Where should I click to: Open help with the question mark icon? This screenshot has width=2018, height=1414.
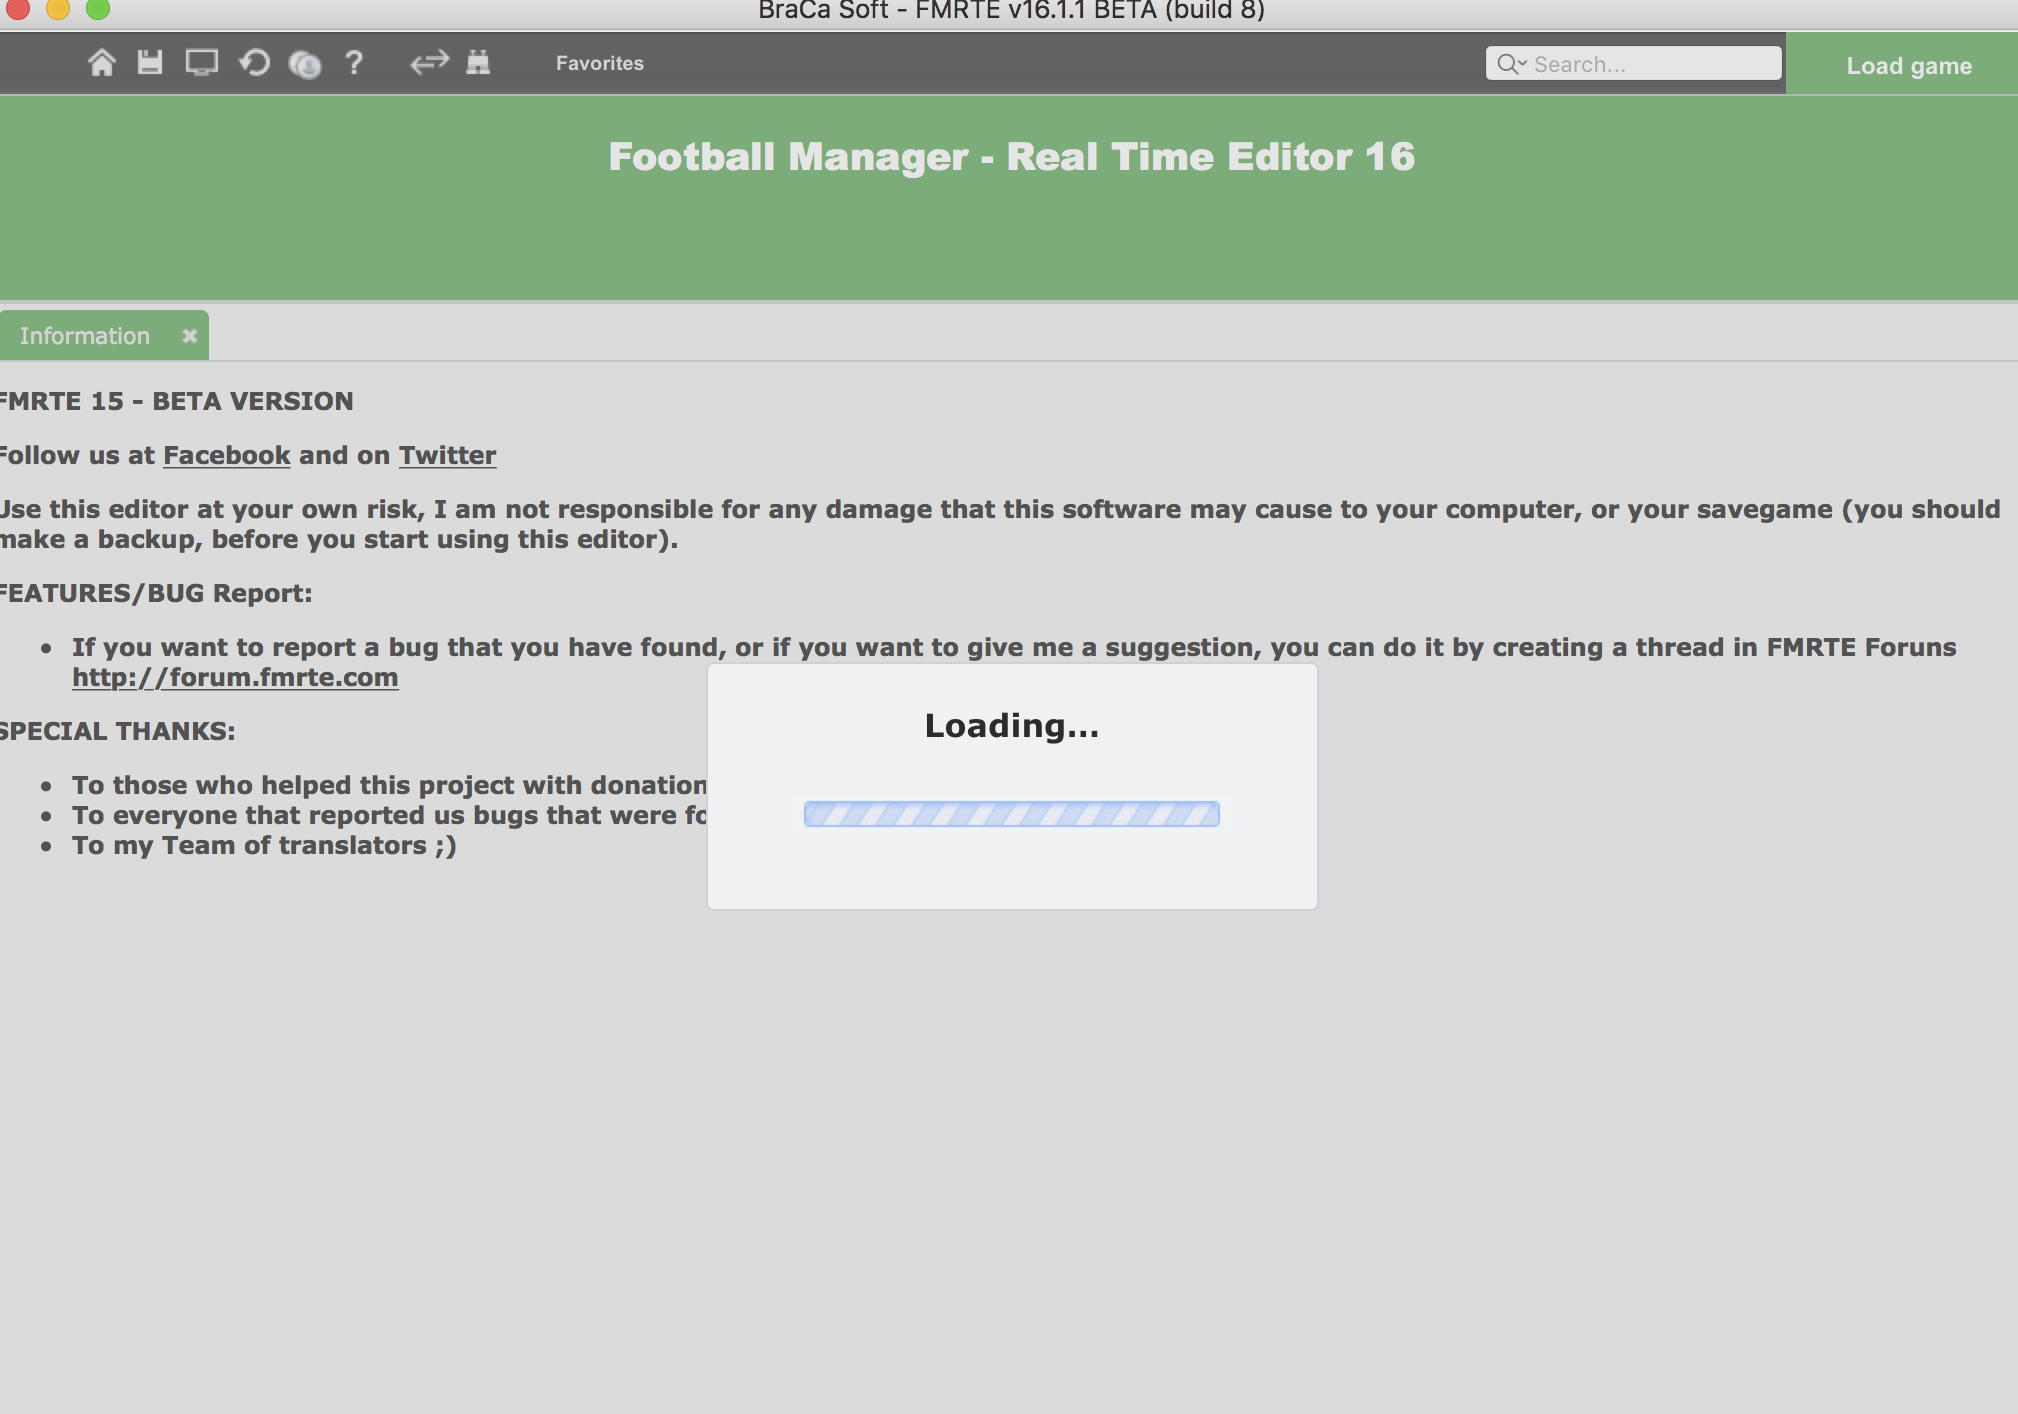point(353,63)
